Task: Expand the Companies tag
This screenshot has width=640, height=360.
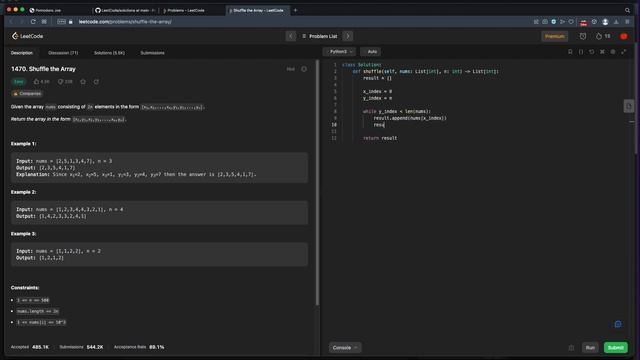Action: point(27,93)
